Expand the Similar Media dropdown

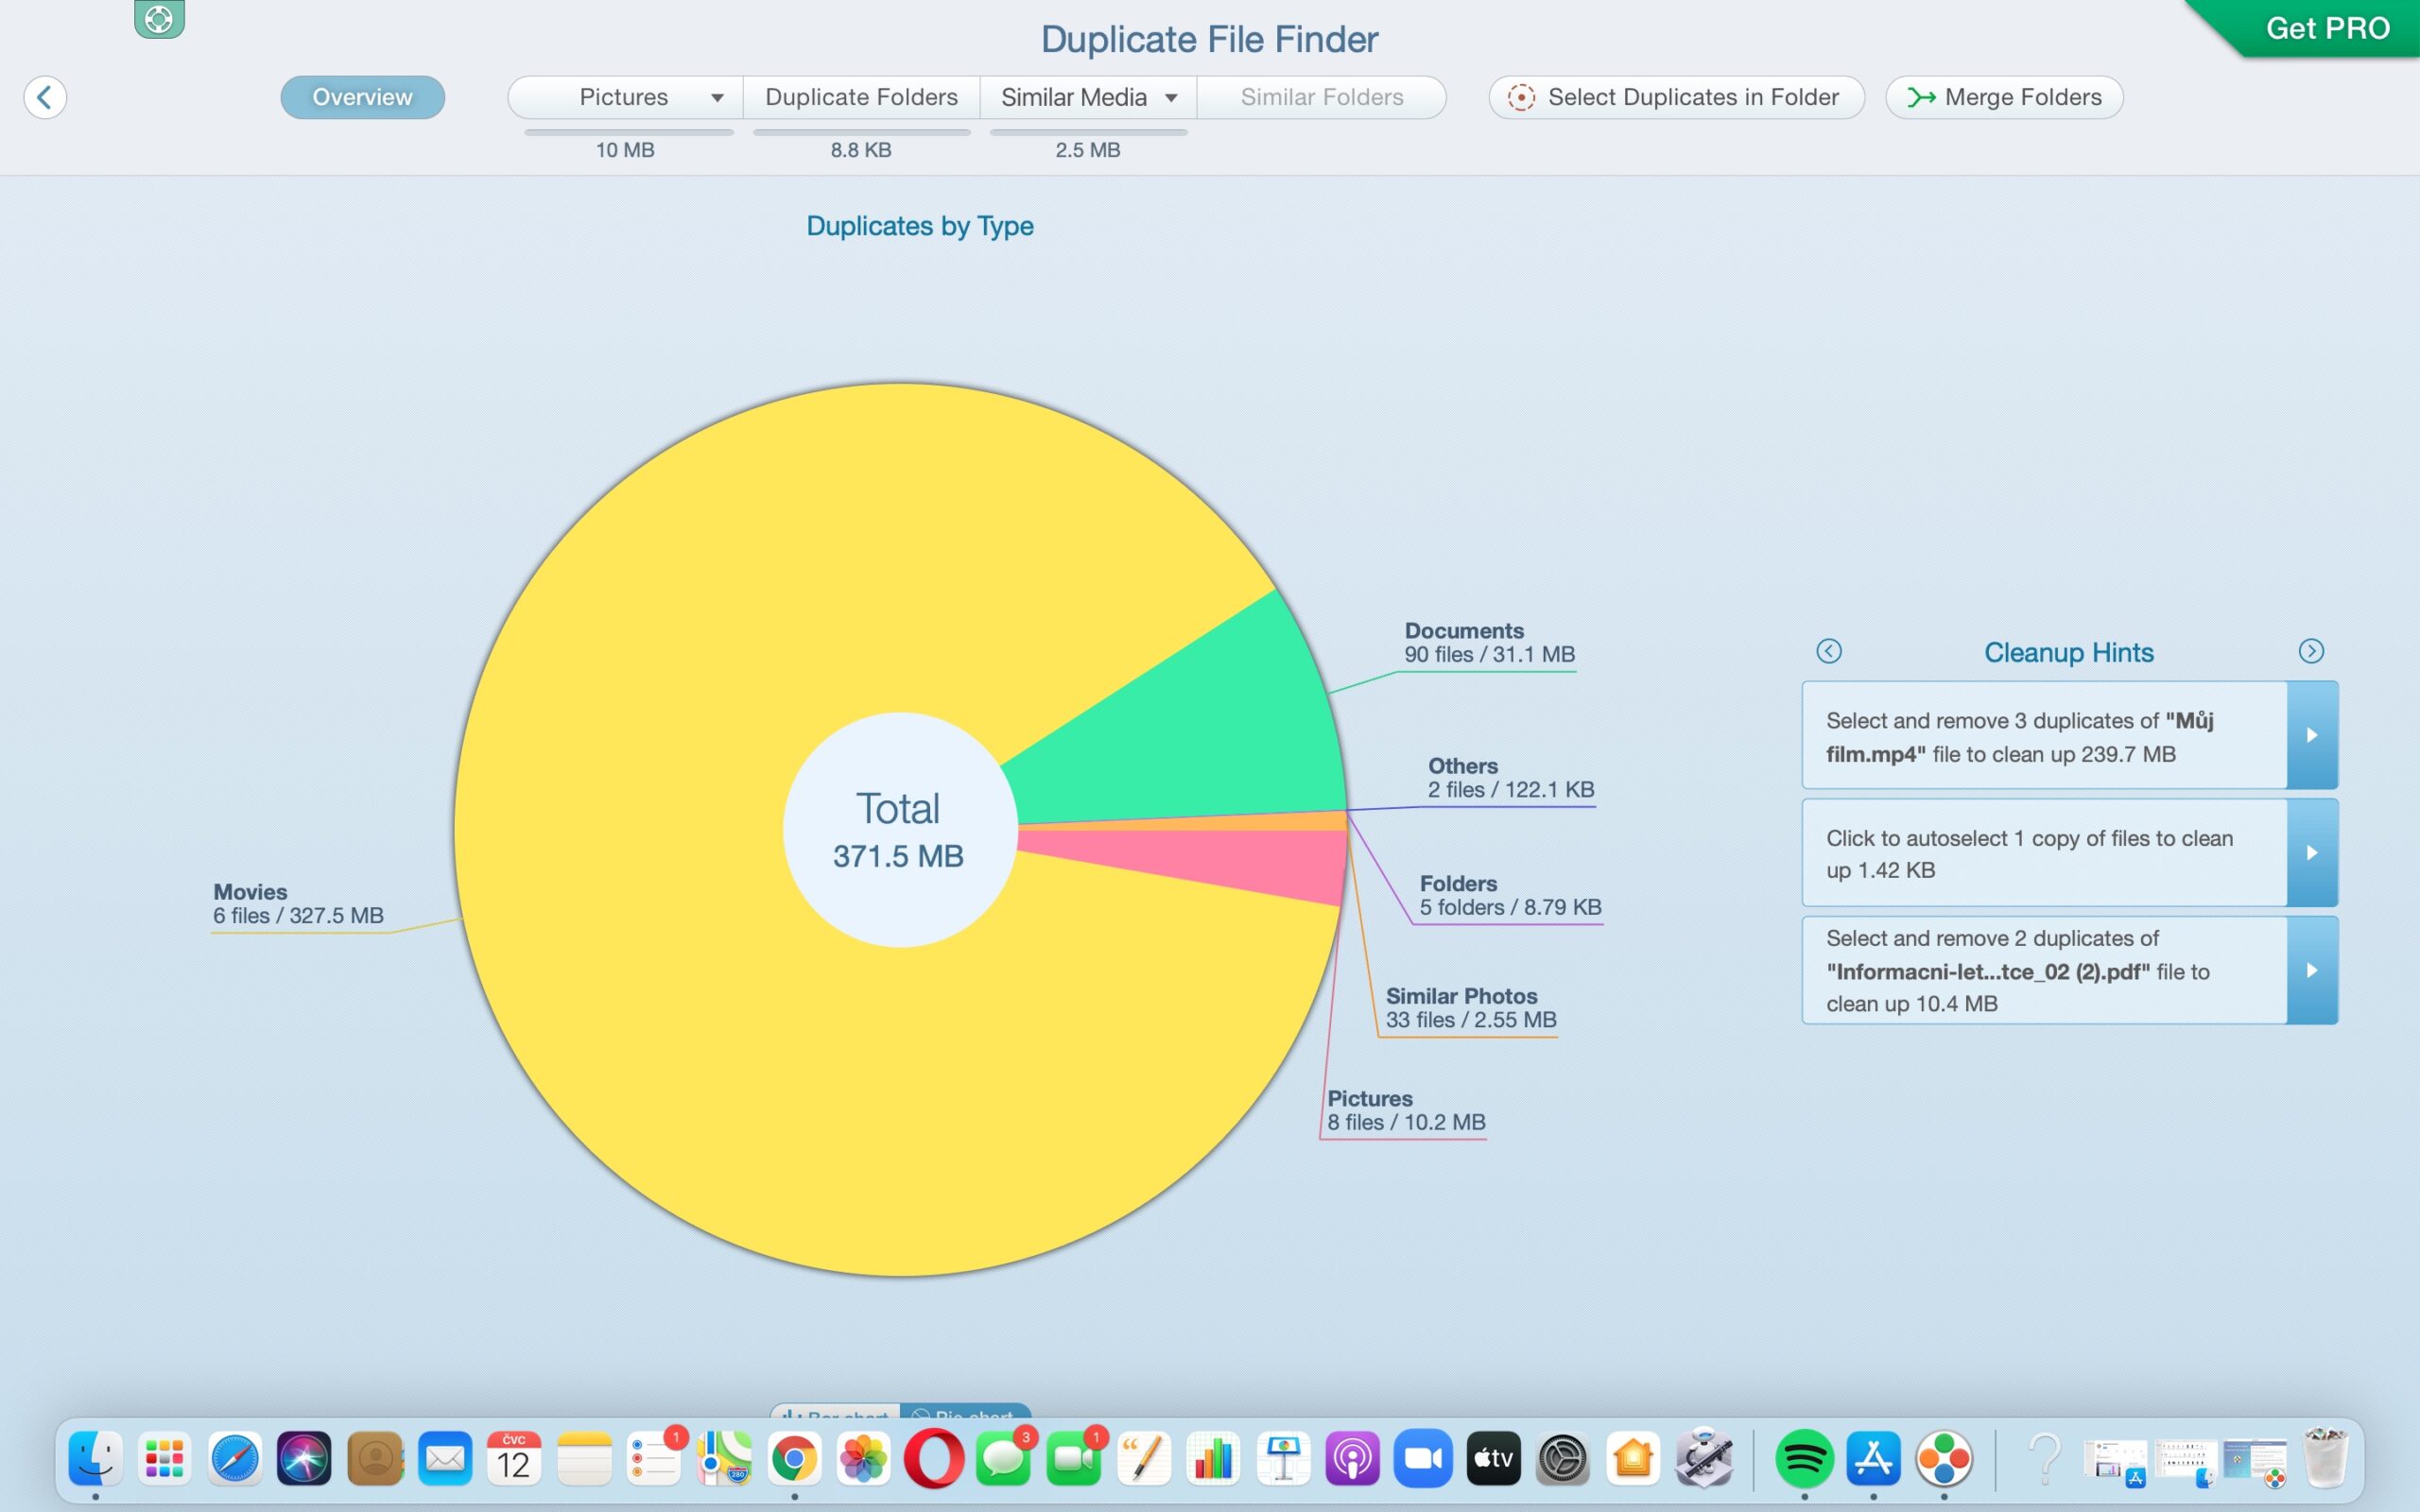tap(1171, 97)
